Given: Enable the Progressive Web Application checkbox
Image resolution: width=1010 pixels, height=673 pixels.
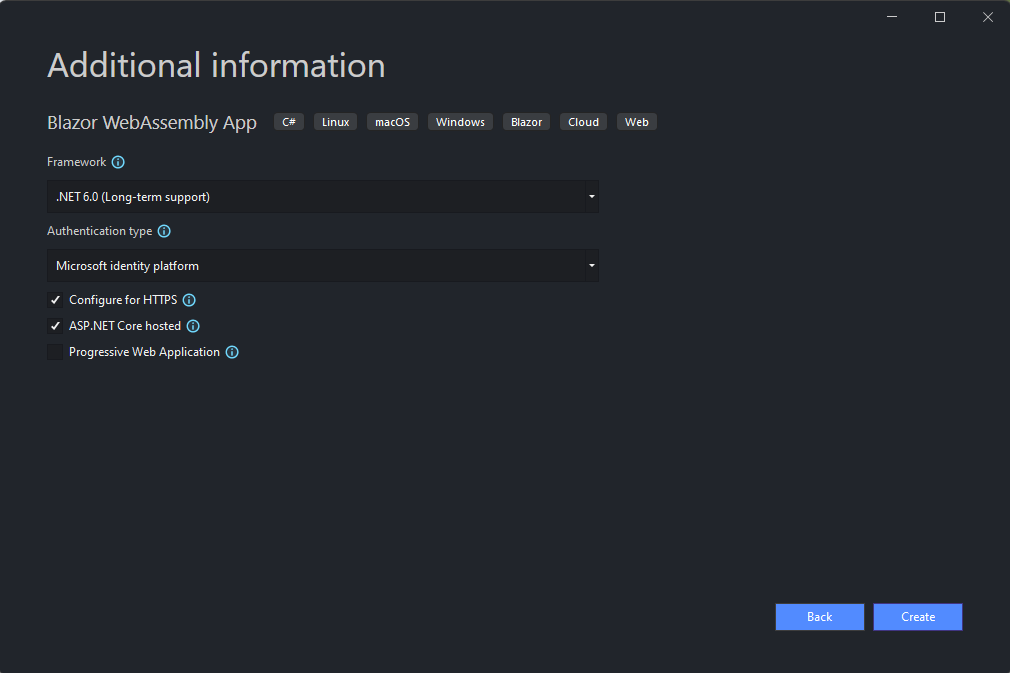Looking at the screenshot, I should pyautogui.click(x=55, y=352).
